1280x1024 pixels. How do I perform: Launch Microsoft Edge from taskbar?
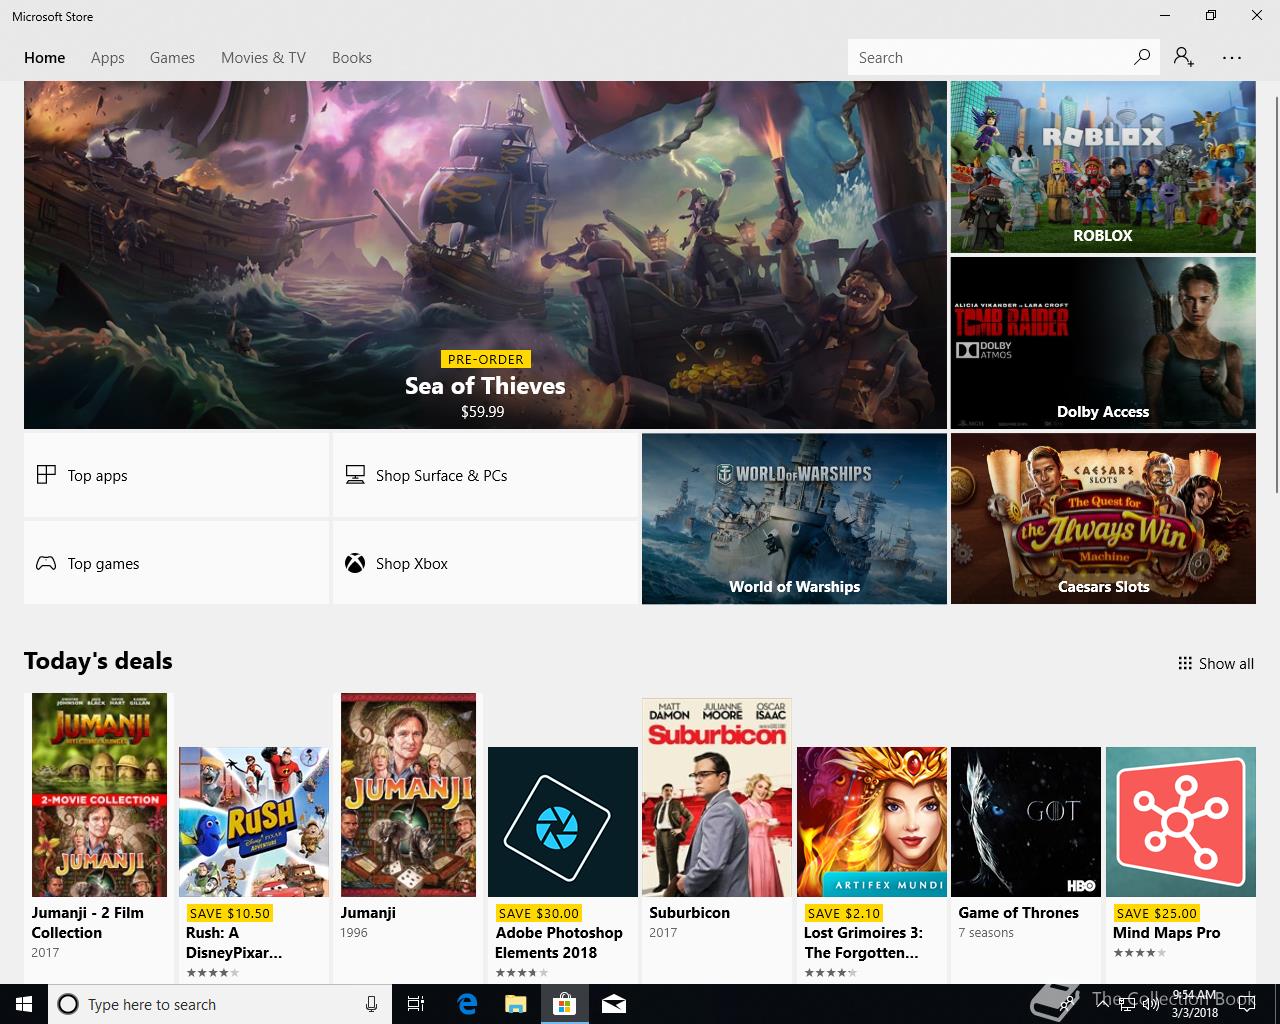coord(466,1004)
